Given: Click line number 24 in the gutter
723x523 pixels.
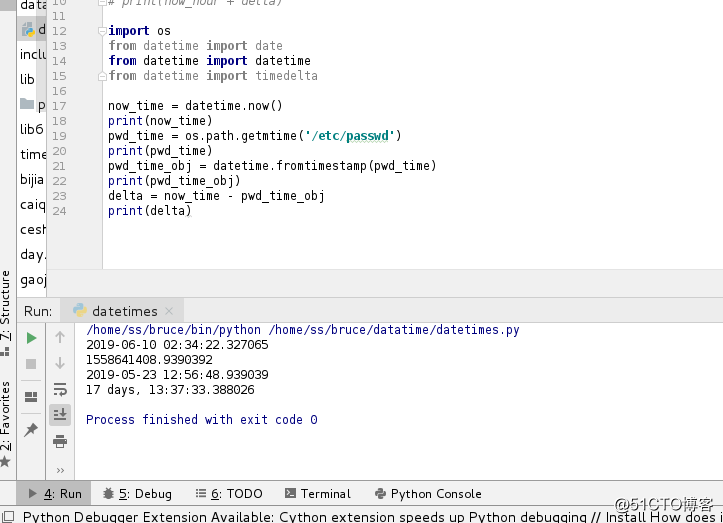Looking at the screenshot, I should tap(59, 211).
